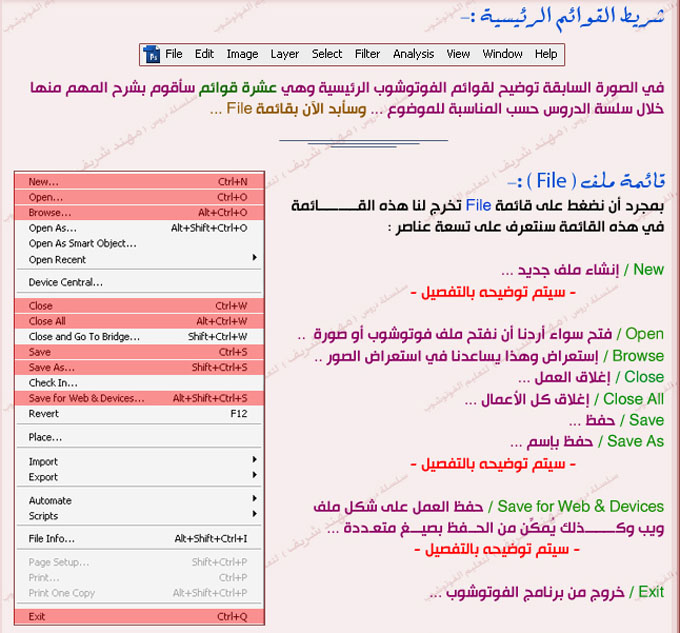Open the Analysis menu
Image resolution: width=680 pixels, height=633 pixels.
[x=413, y=54]
